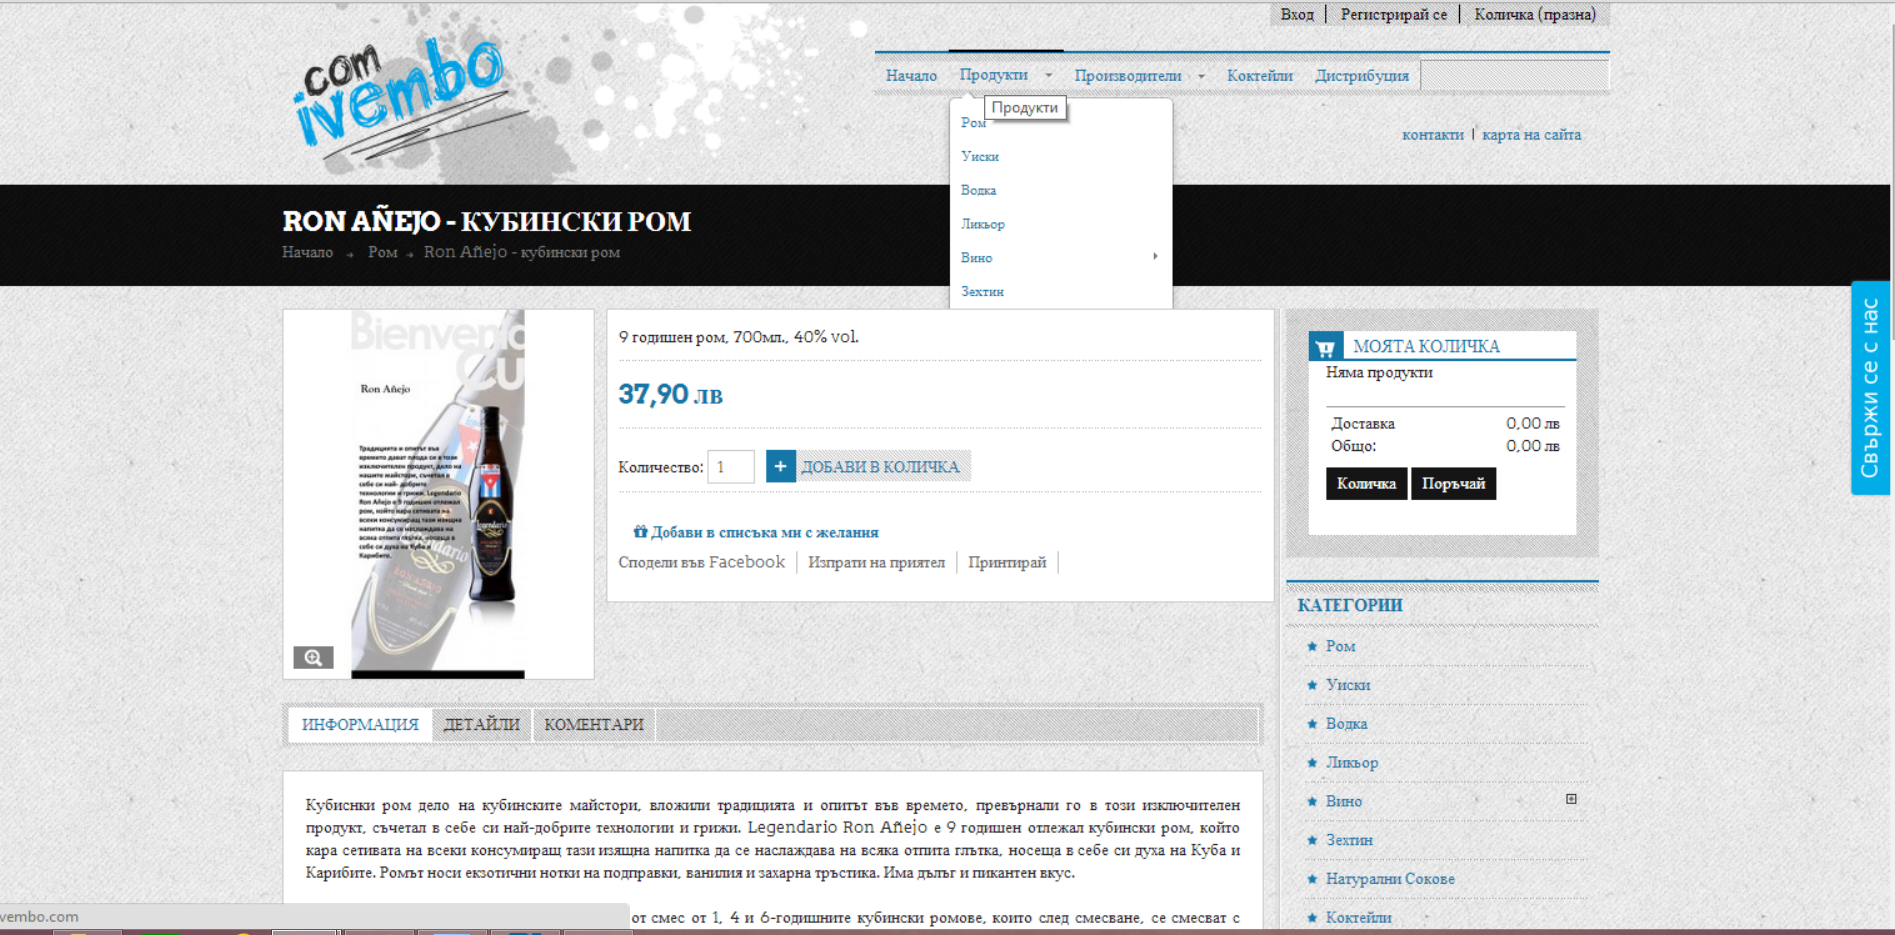Click the search field in navigation bar
This screenshot has height=935, width=1895.
pos(1514,75)
